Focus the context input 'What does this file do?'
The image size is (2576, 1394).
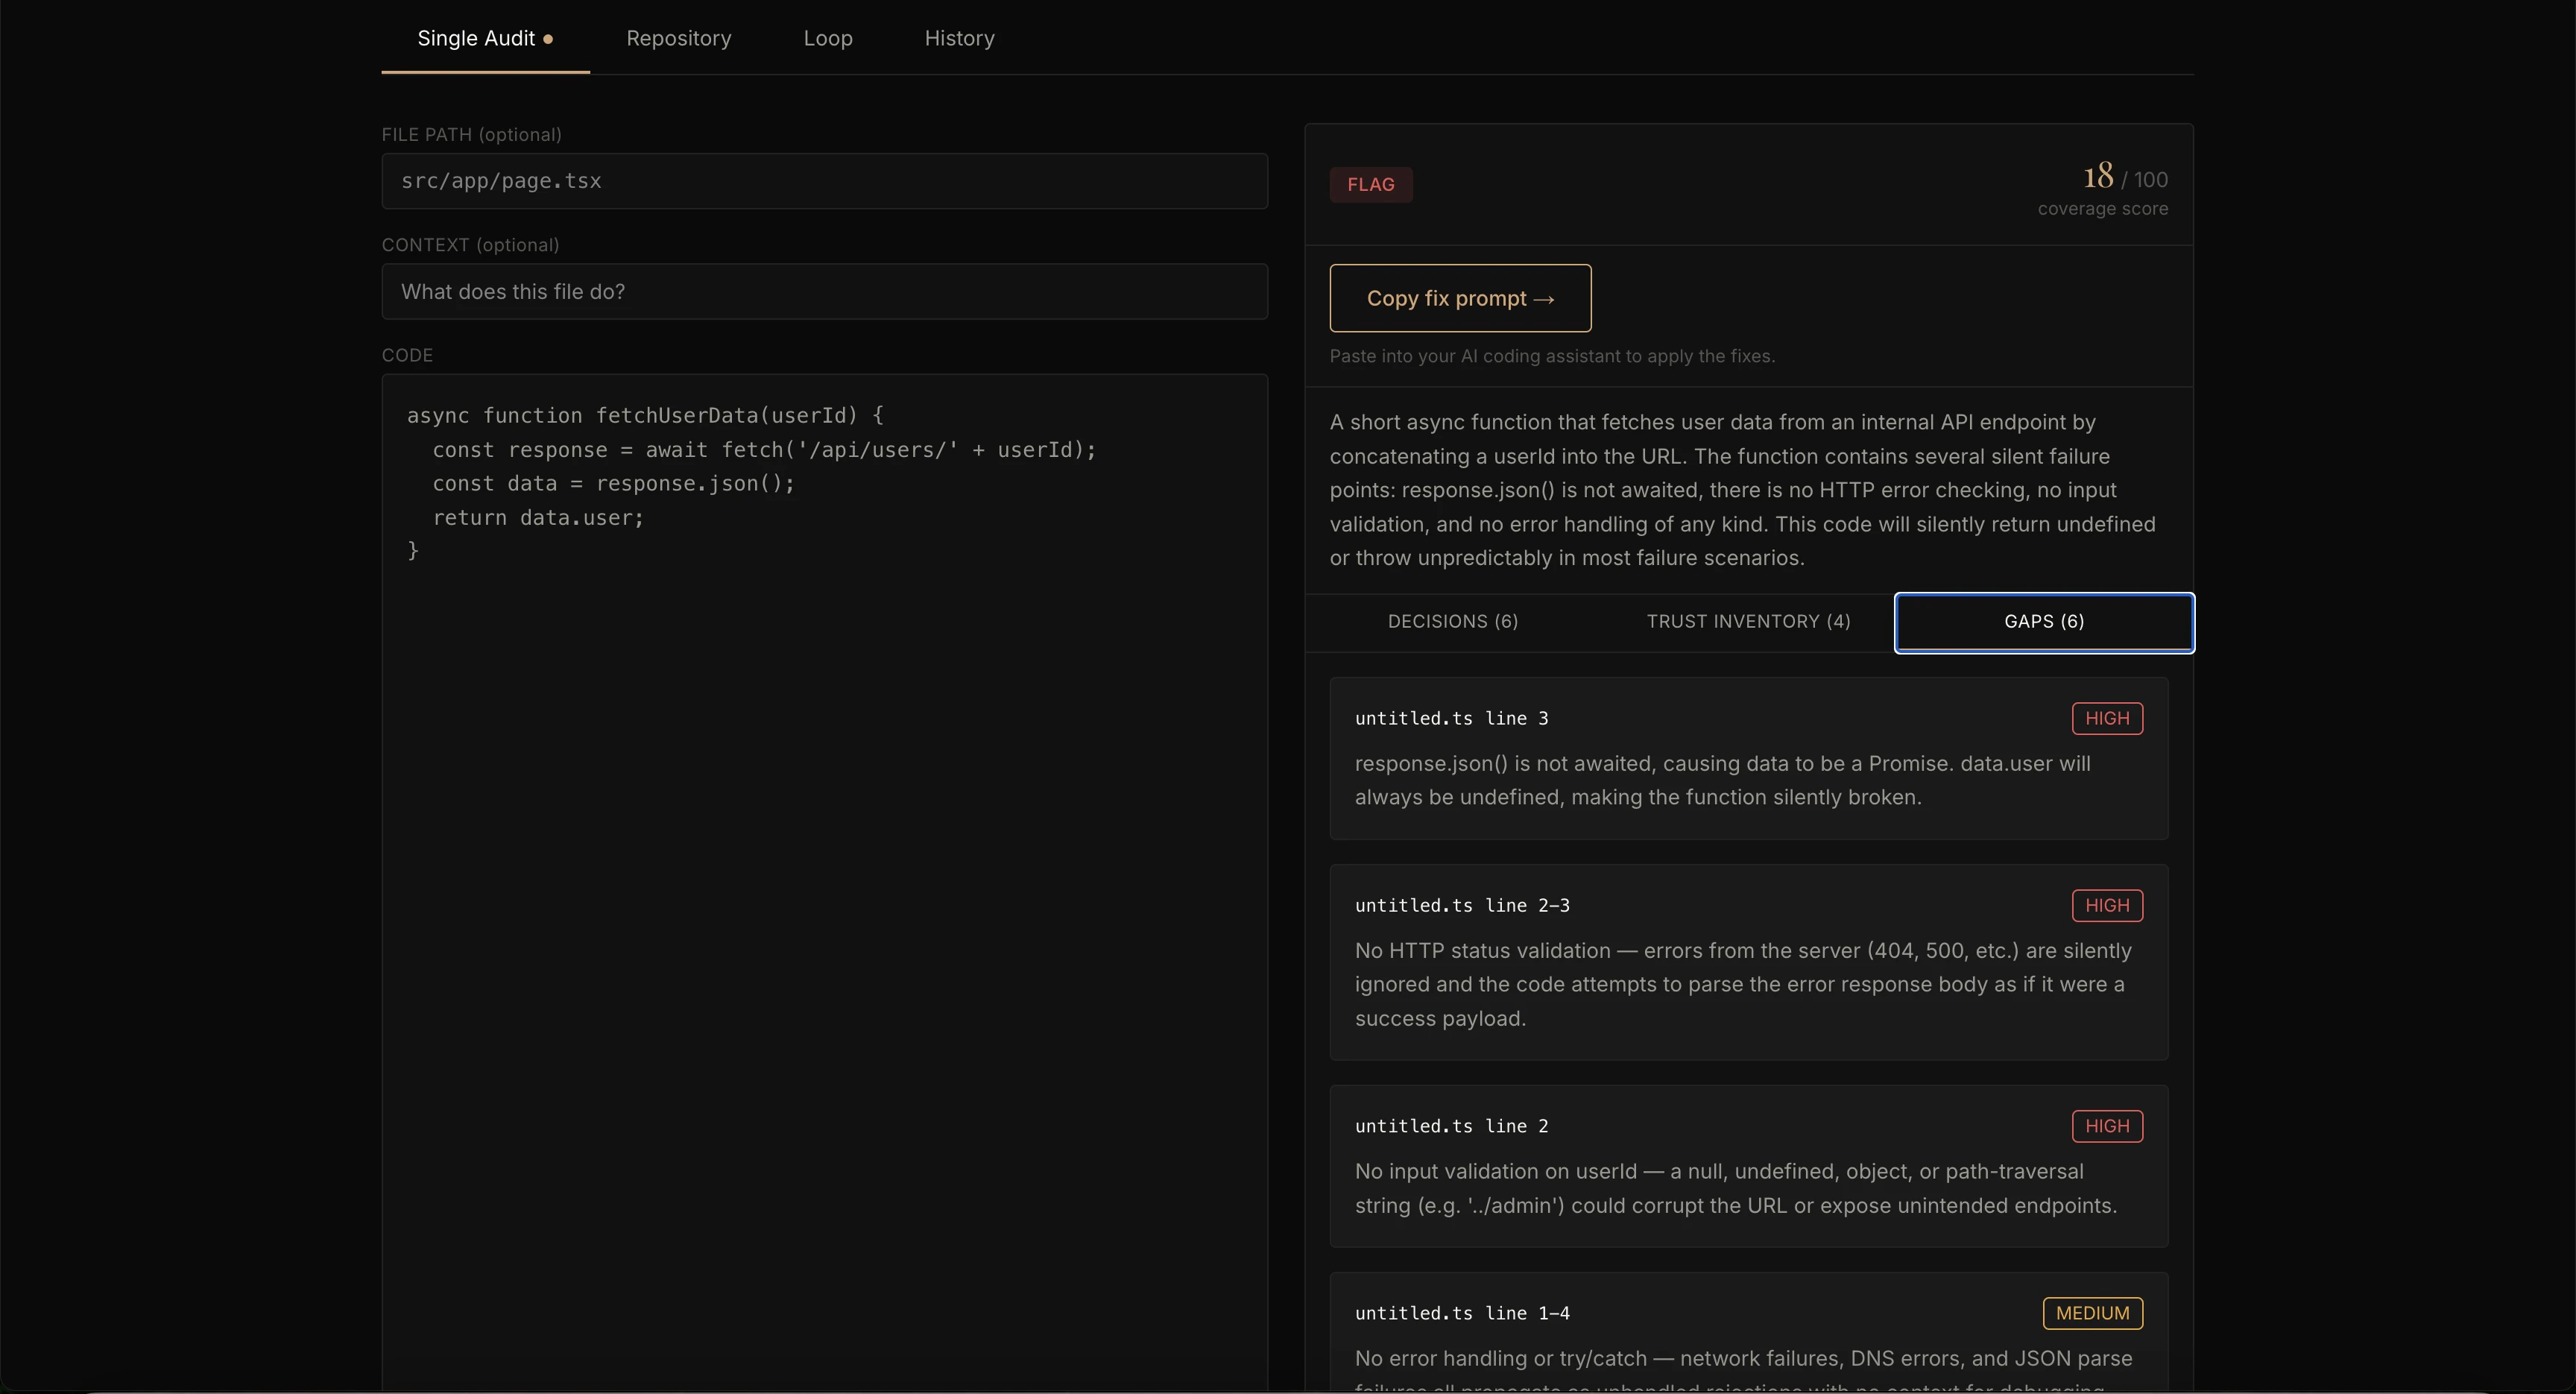[824, 291]
